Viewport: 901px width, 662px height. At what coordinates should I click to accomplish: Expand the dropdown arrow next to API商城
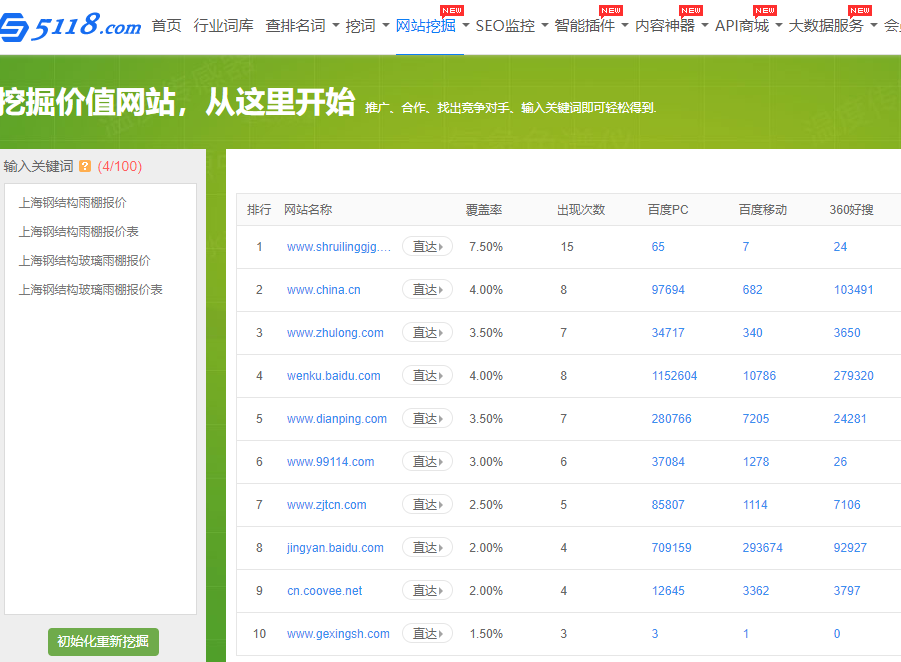point(779,25)
